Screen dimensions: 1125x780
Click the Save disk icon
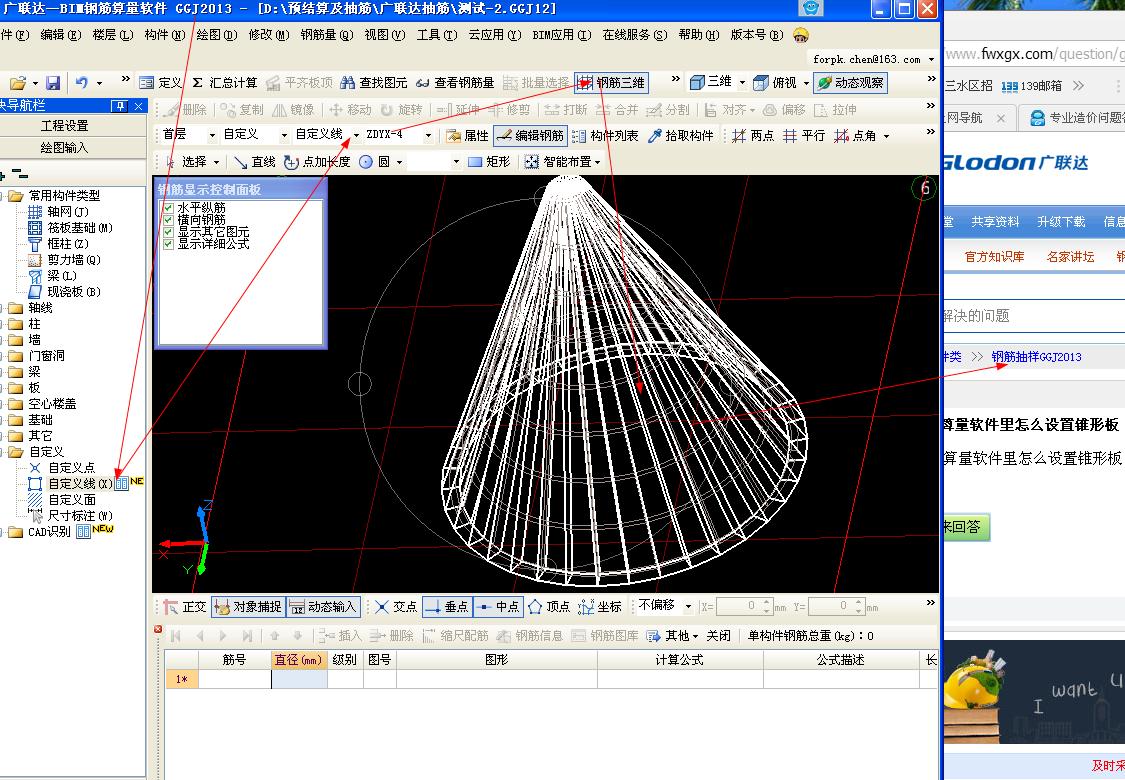click(53, 83)
